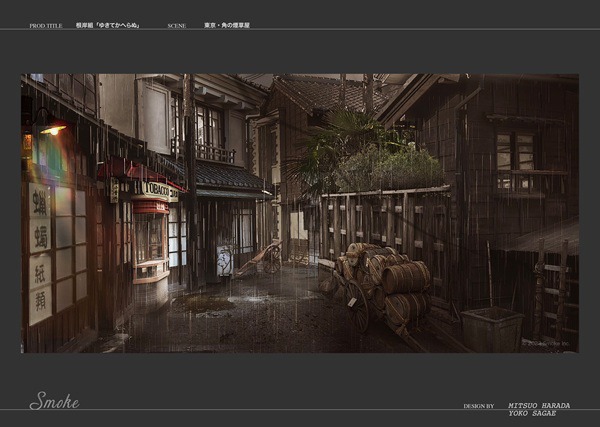Click the square bin near barrels
This screenshot has width=600, height=427.
[x=491, y=329]
